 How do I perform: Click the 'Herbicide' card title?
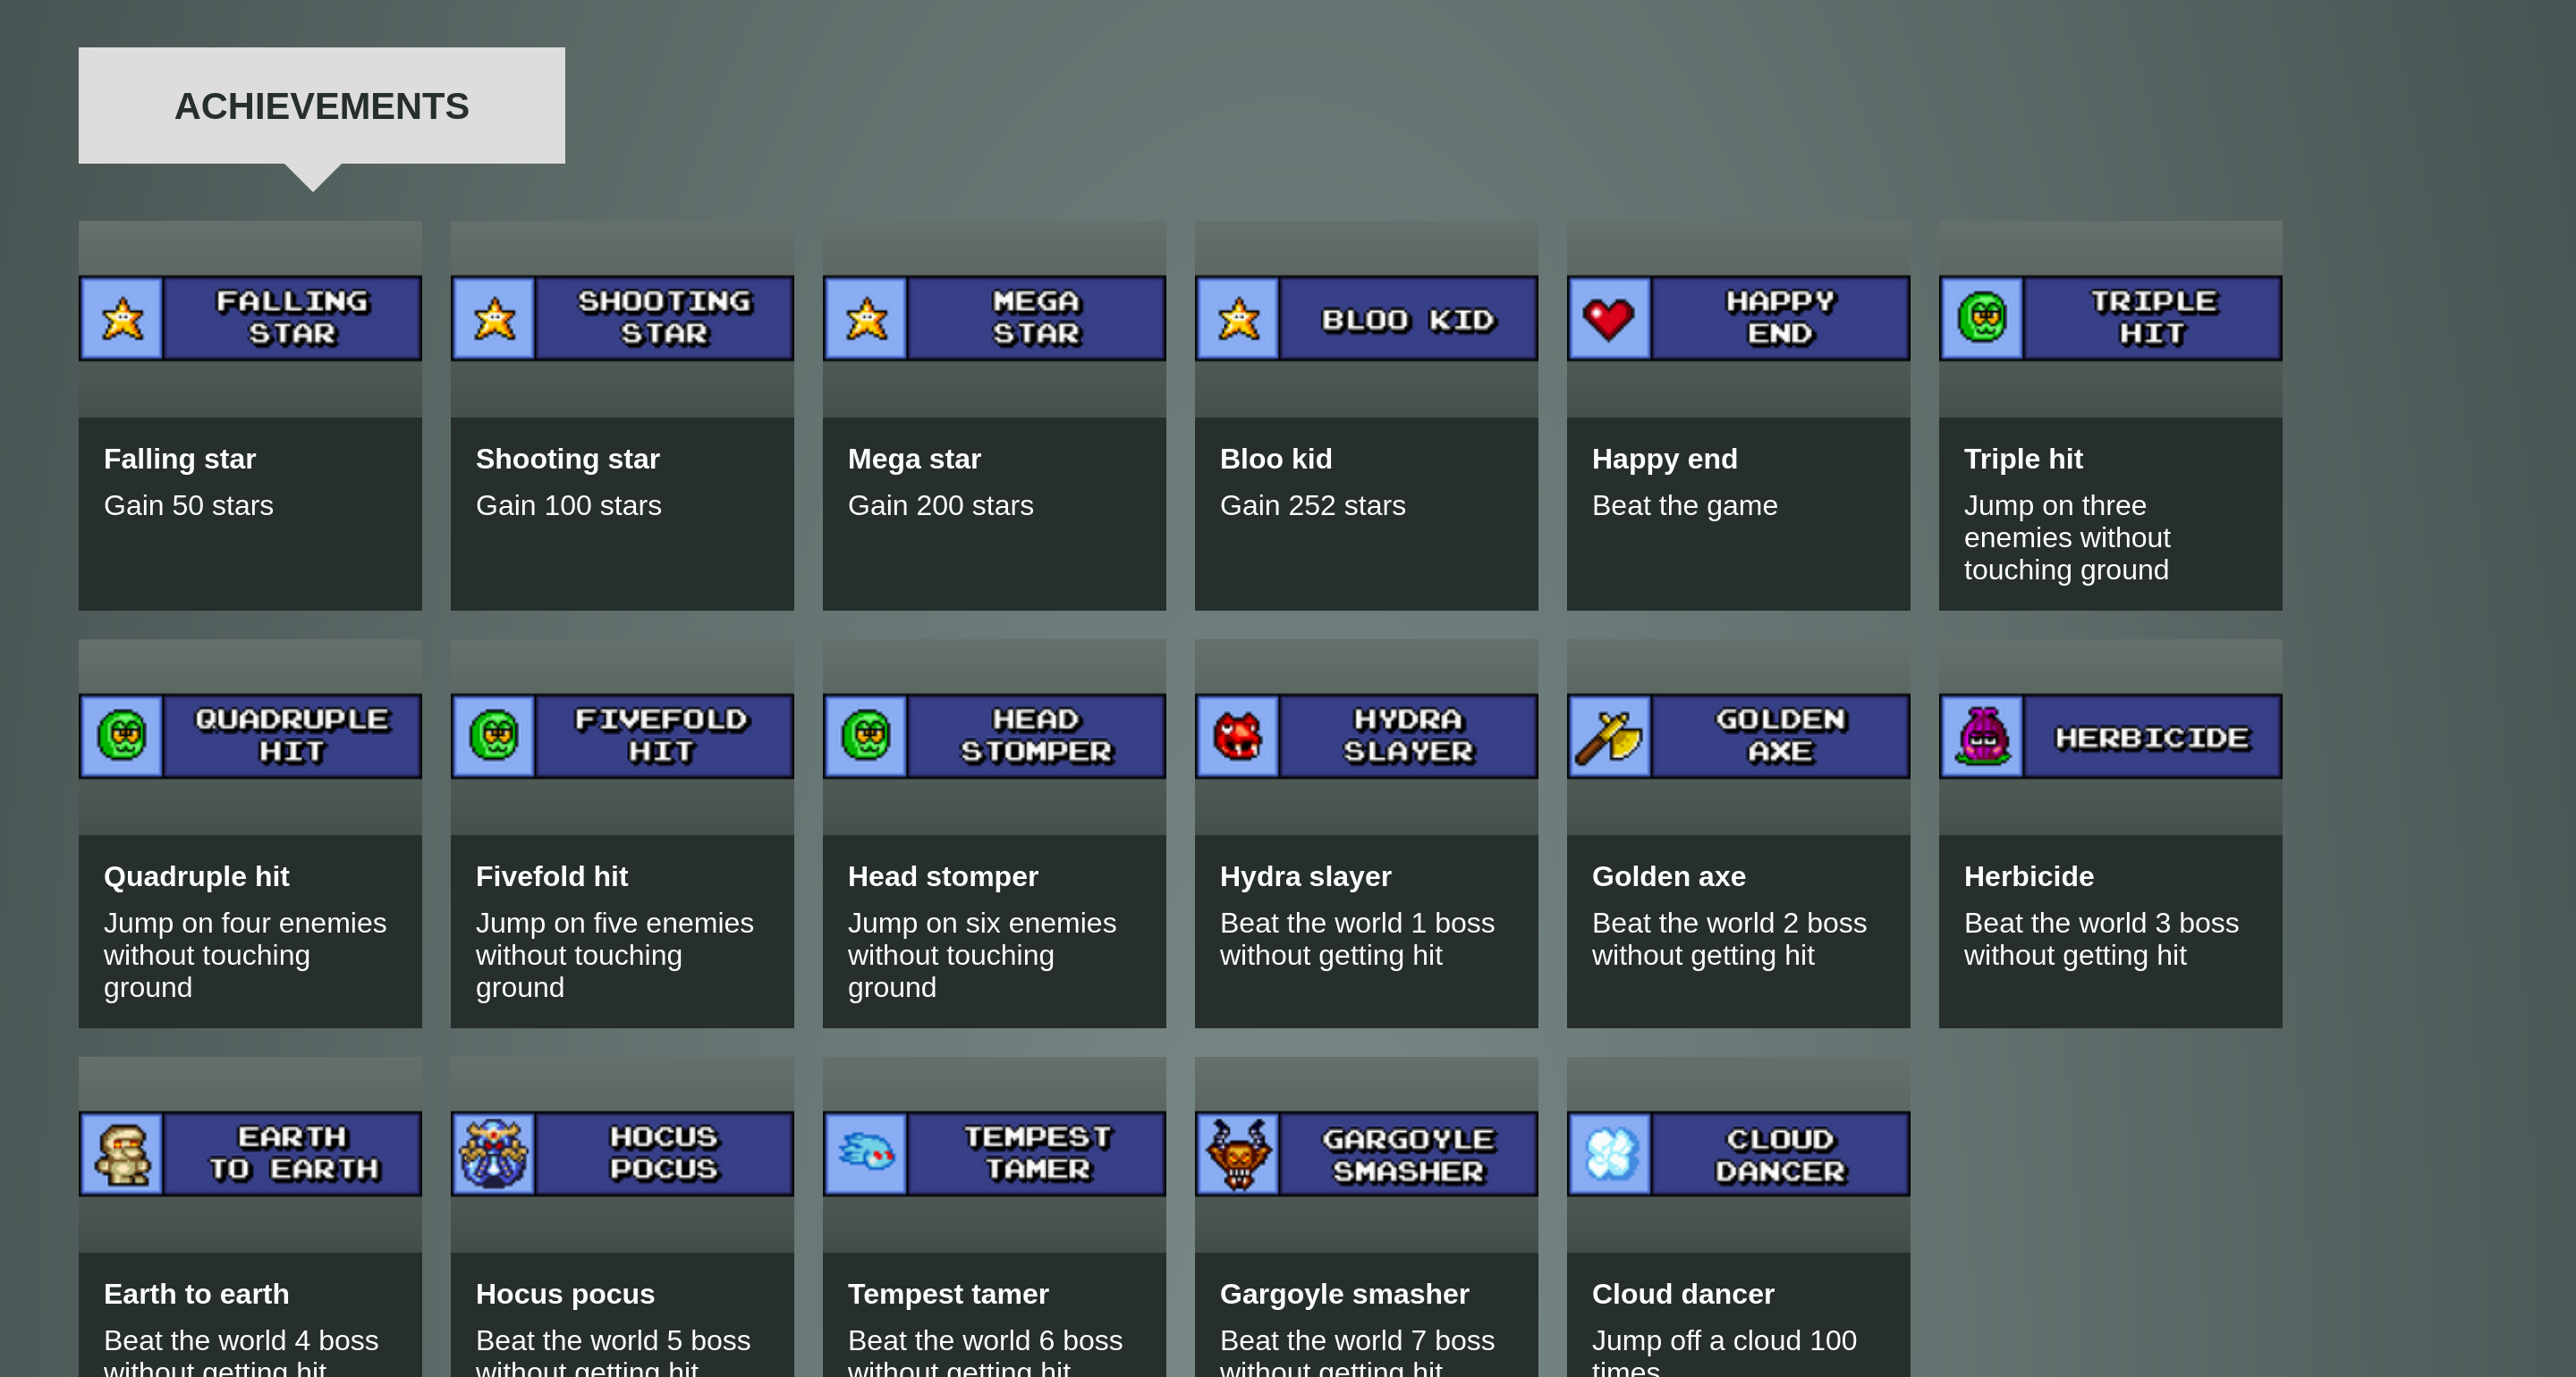click(x=2028, y=877)
